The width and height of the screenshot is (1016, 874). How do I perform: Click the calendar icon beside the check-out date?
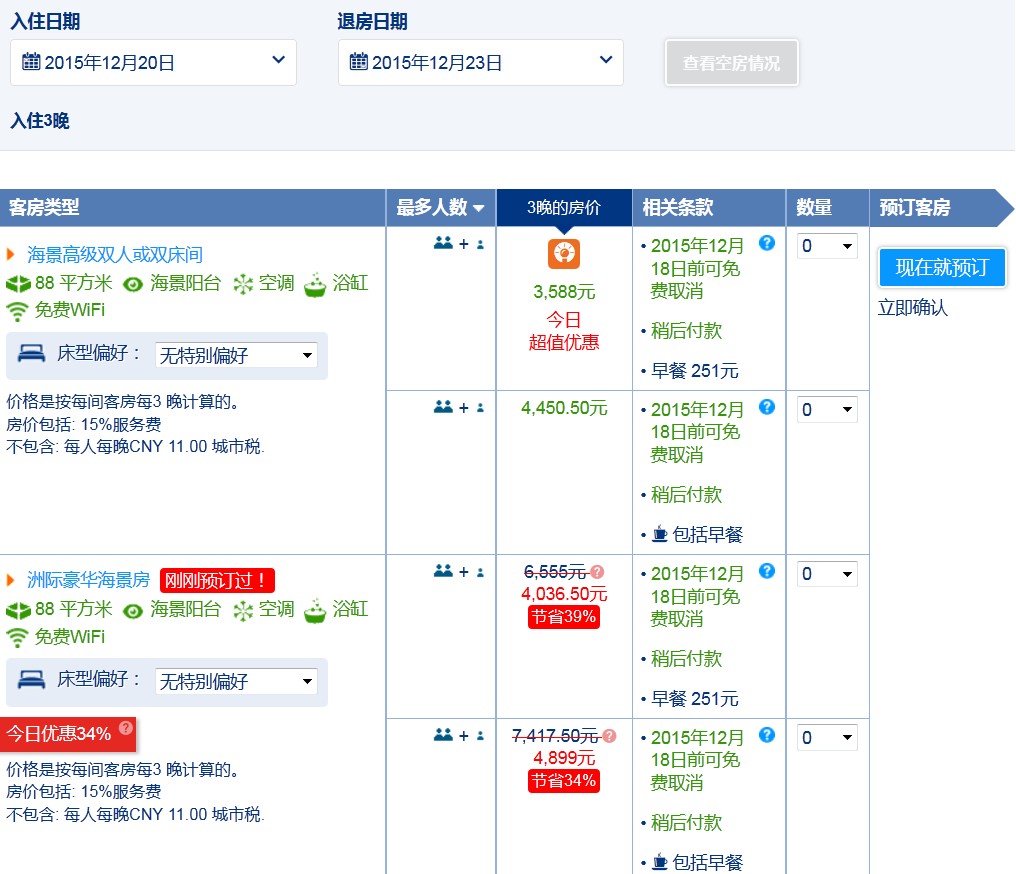(x=361, y=62)
